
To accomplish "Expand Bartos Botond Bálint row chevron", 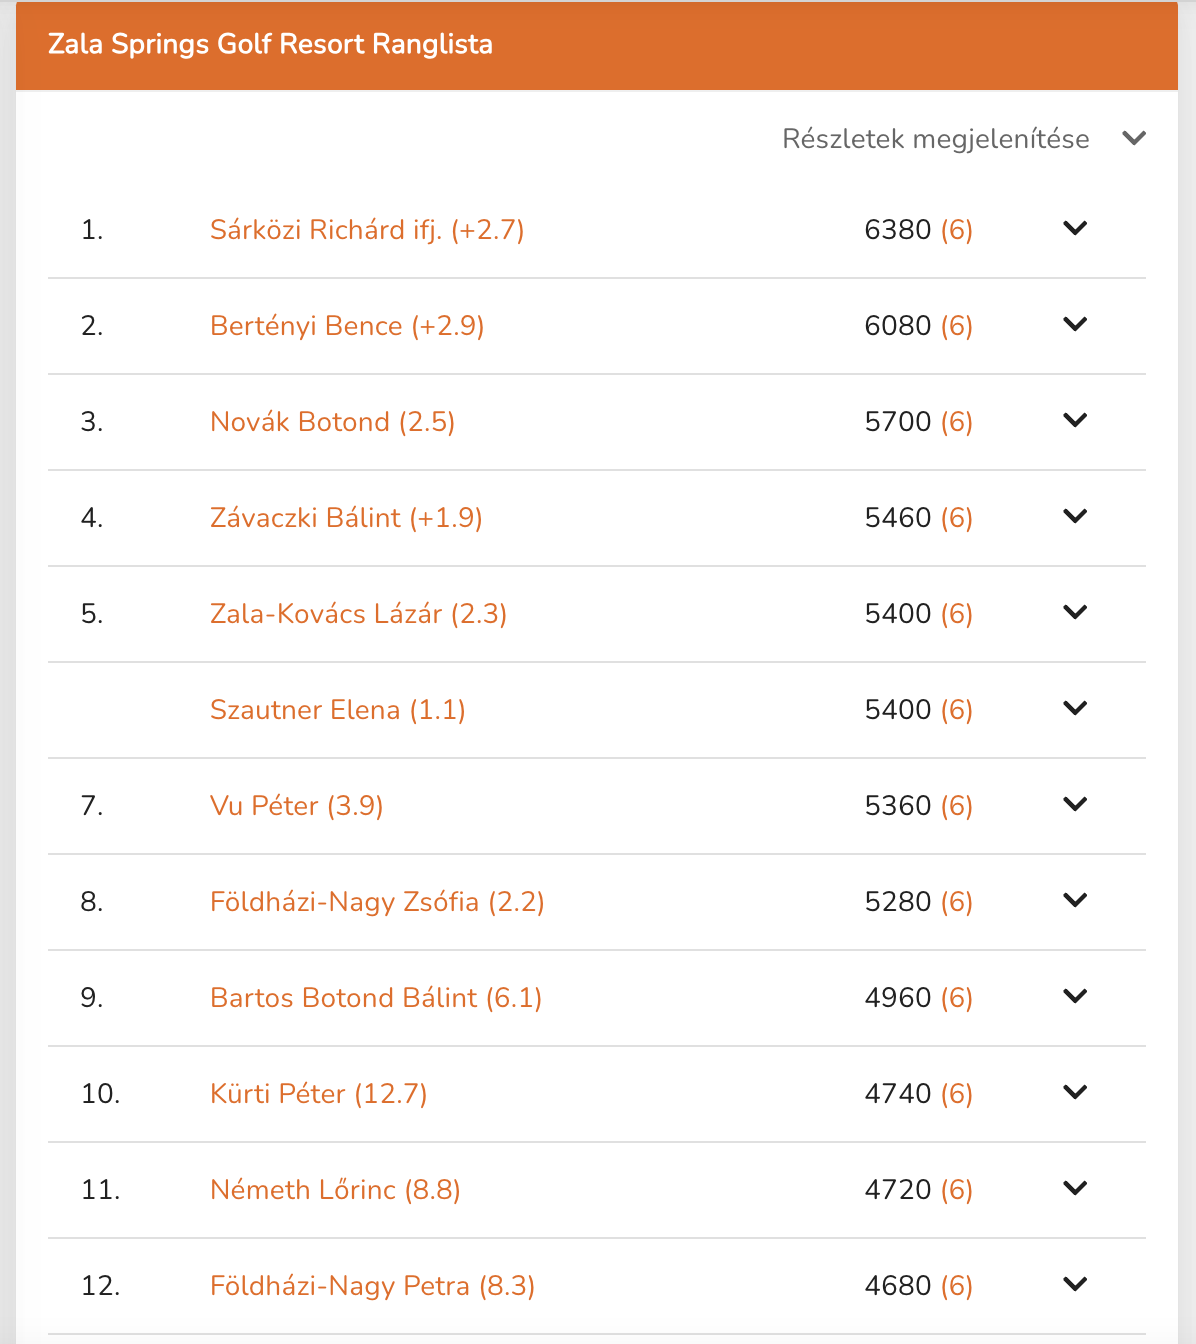I will 1075,997.
